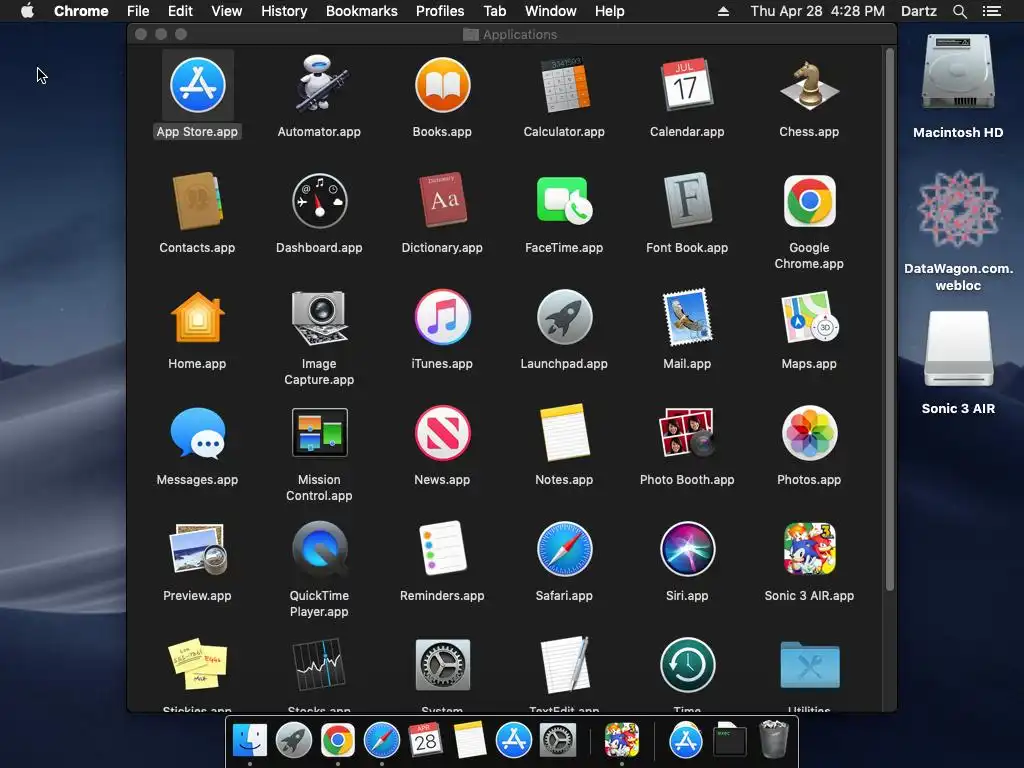The image size is (1024, 768).
Task: Open QuickTime Player.app icon
Action: 319,549
